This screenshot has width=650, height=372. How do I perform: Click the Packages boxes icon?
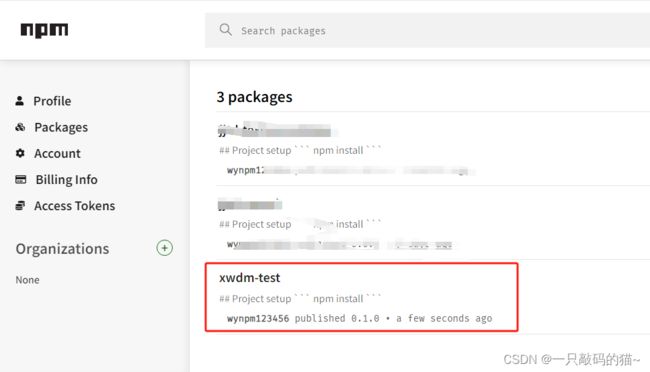tap(20, 127)
